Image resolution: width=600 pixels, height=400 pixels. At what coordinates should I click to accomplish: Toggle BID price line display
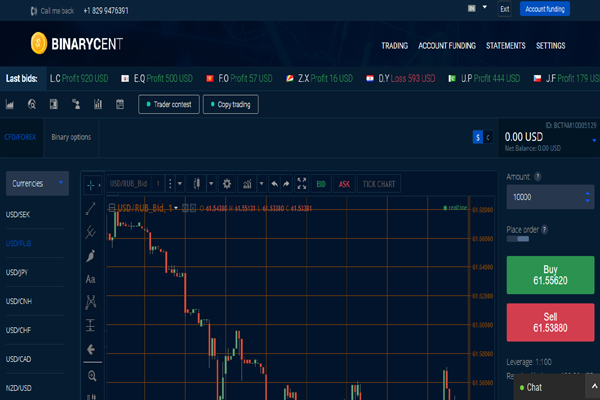(321, 184)
